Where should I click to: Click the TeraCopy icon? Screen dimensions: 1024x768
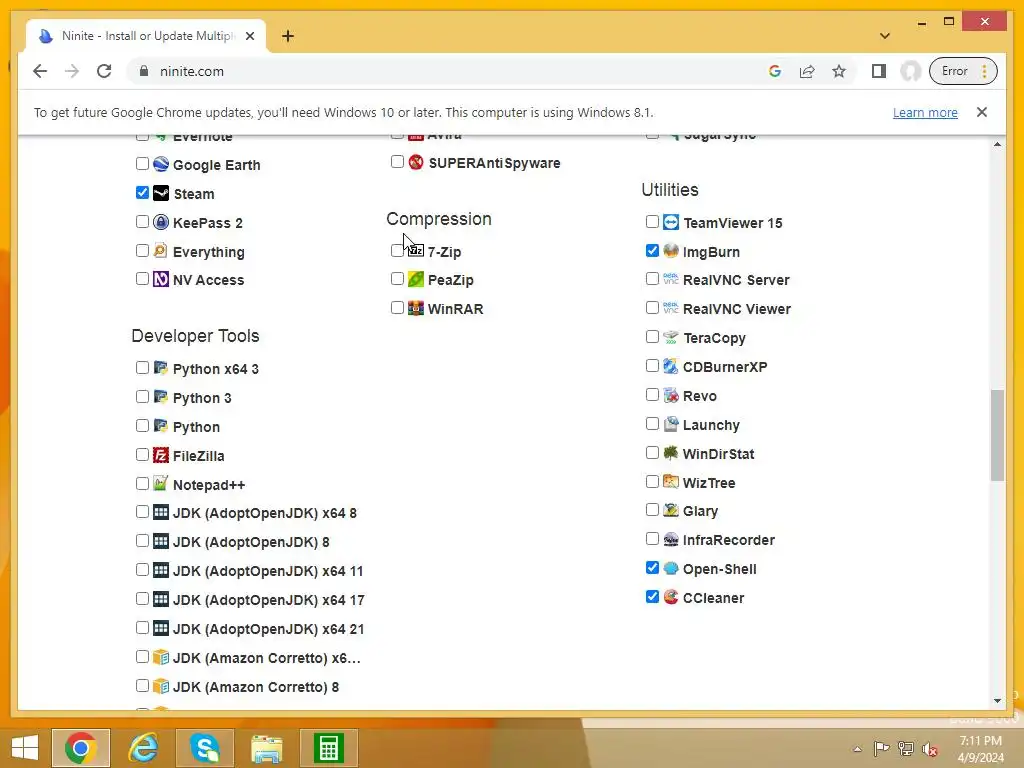671,338
